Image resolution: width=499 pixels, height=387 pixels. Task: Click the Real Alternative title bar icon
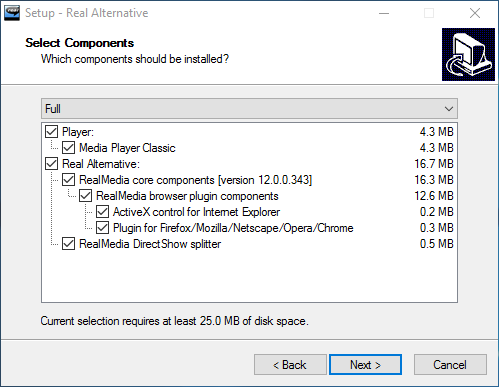(x=12, y=13)
